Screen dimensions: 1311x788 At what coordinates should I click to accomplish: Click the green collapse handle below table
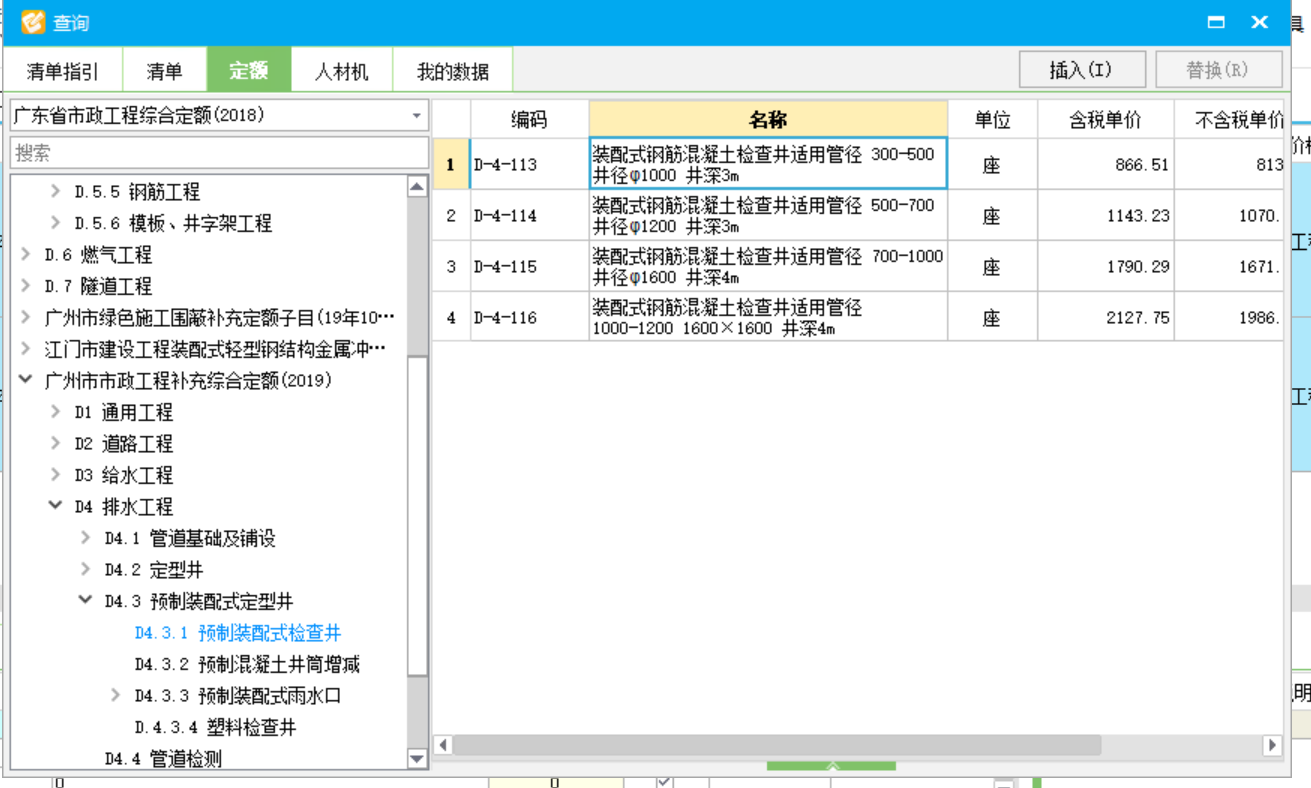tap(831, 766)
